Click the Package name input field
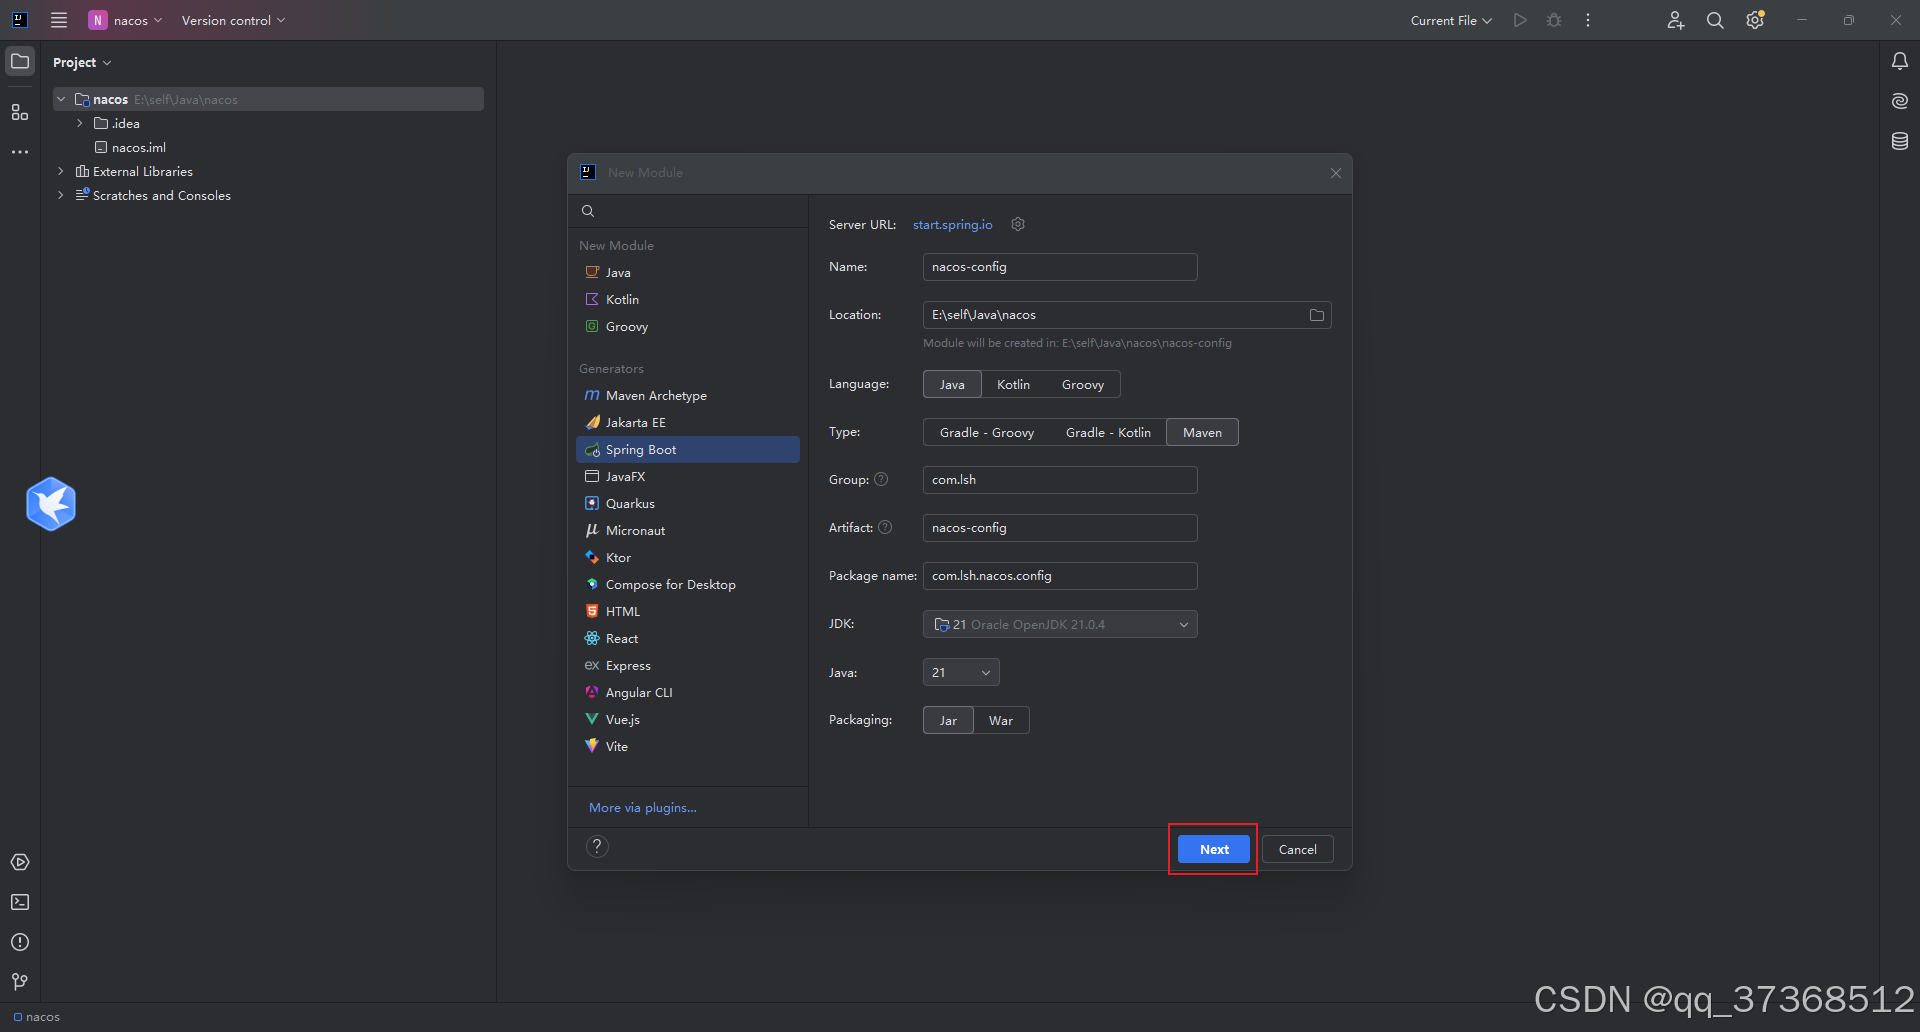 1060,576
